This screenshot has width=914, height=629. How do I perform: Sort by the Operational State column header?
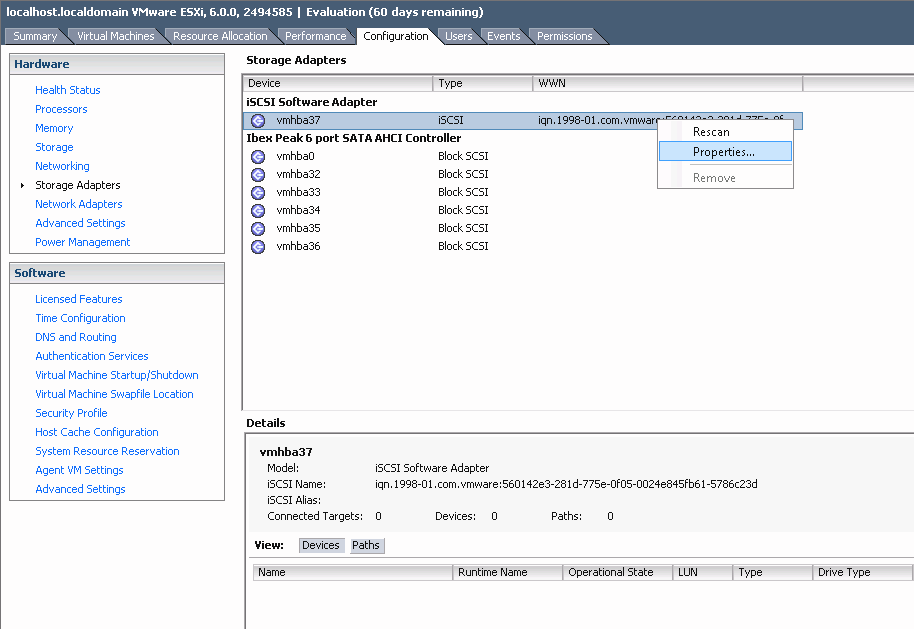[611, 572]
